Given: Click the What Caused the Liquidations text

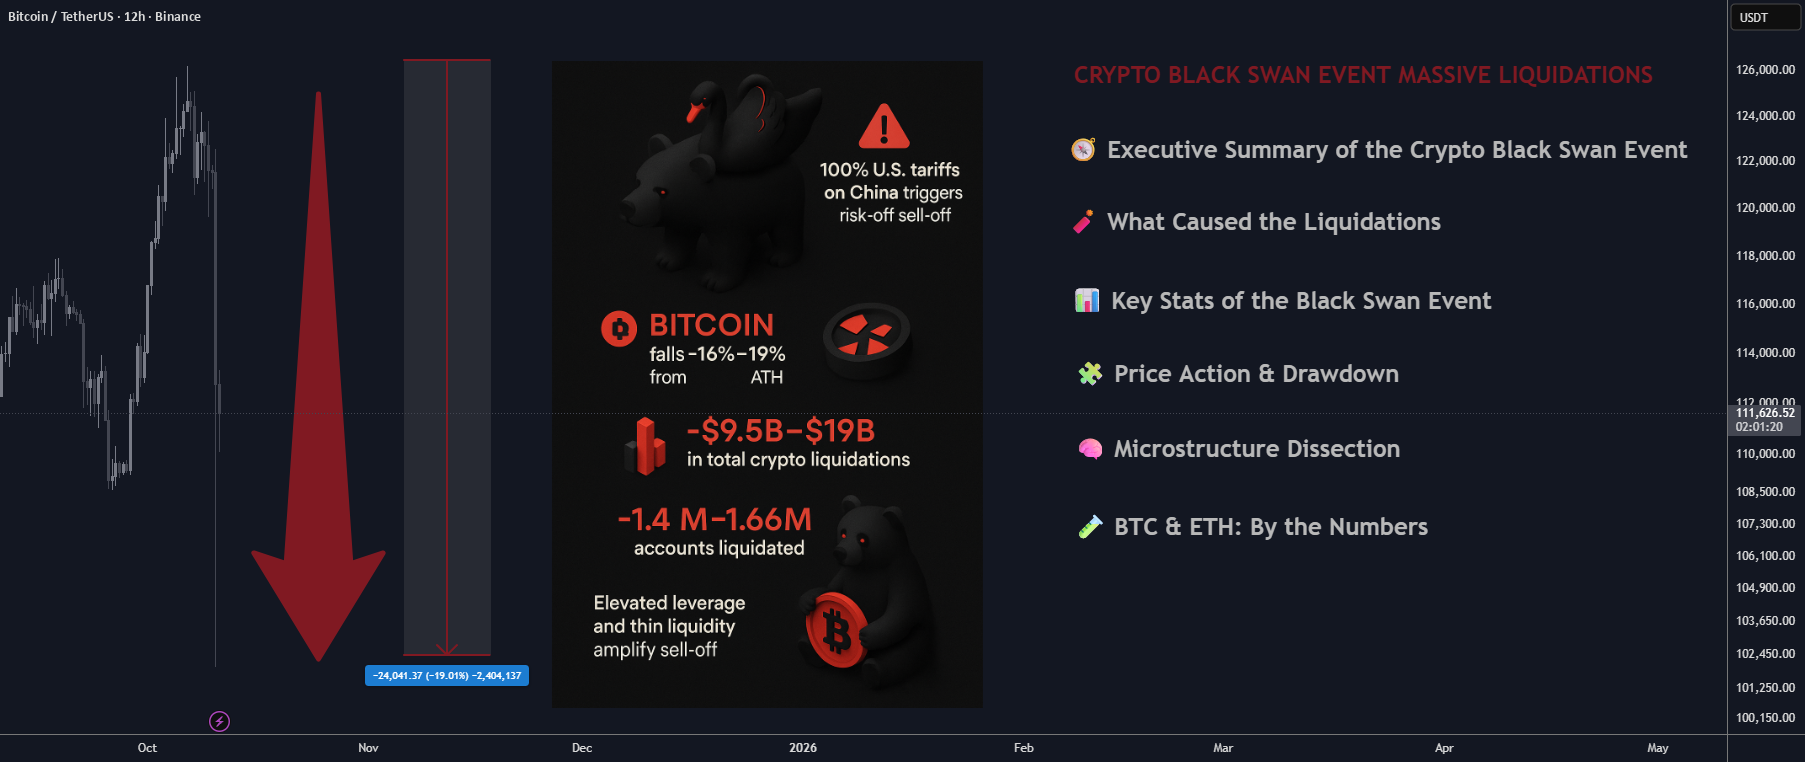Looking at the screenshot, I should (1274, 222).
